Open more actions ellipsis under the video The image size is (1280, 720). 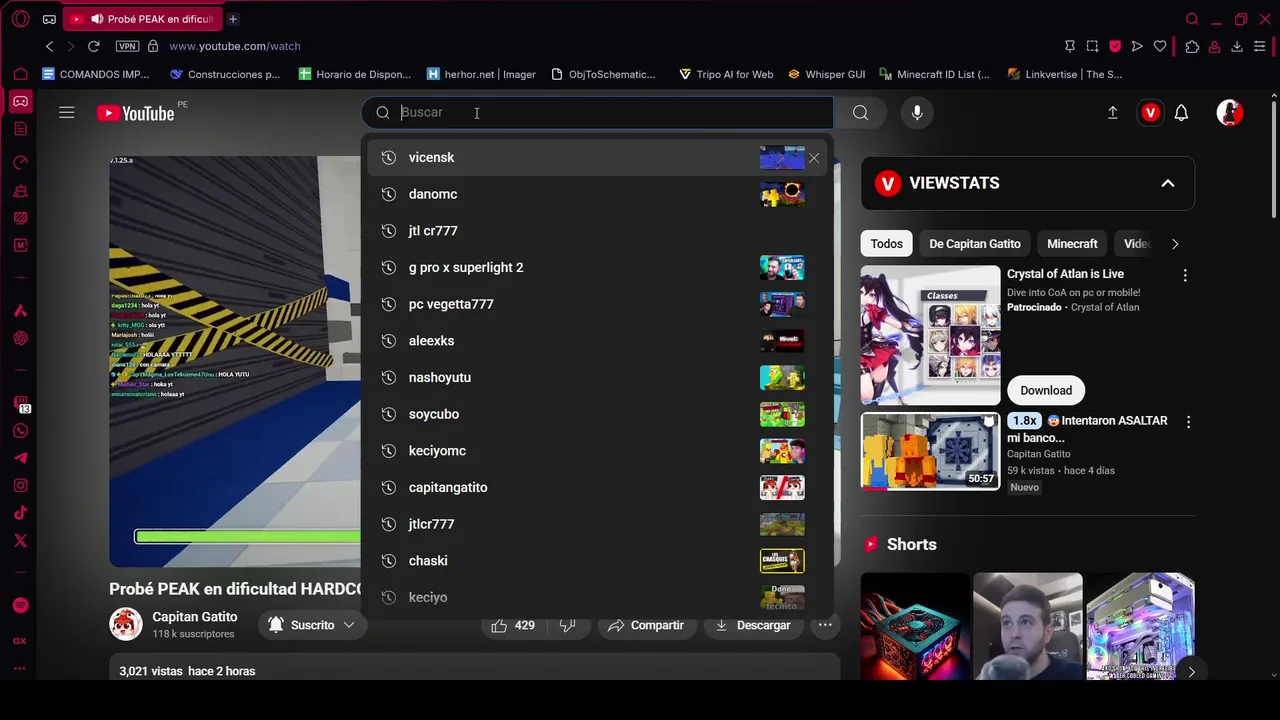[825, 625]
